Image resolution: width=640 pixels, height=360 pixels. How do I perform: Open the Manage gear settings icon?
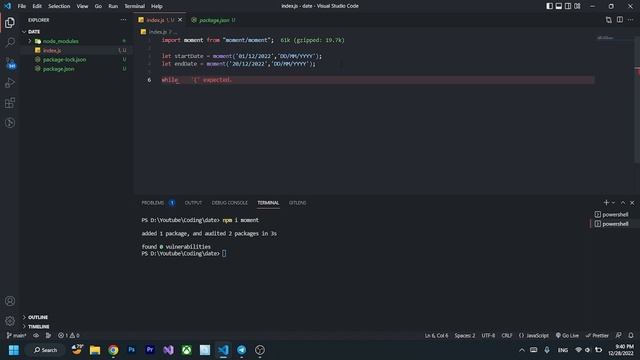click(x=10, y=321)
